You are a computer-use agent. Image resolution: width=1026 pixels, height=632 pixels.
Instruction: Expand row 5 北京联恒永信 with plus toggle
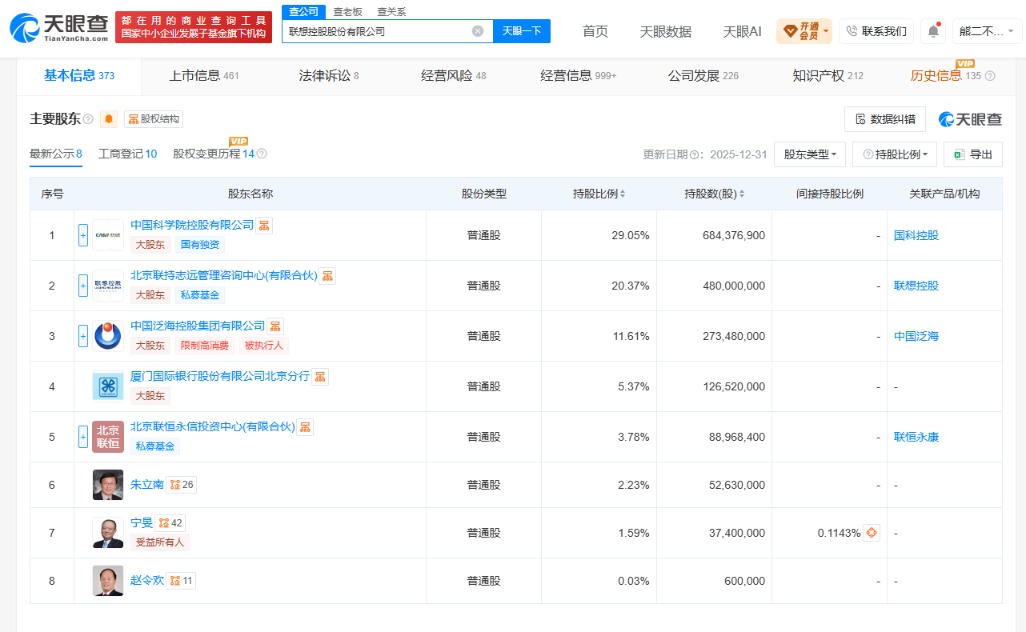point(83,437)
